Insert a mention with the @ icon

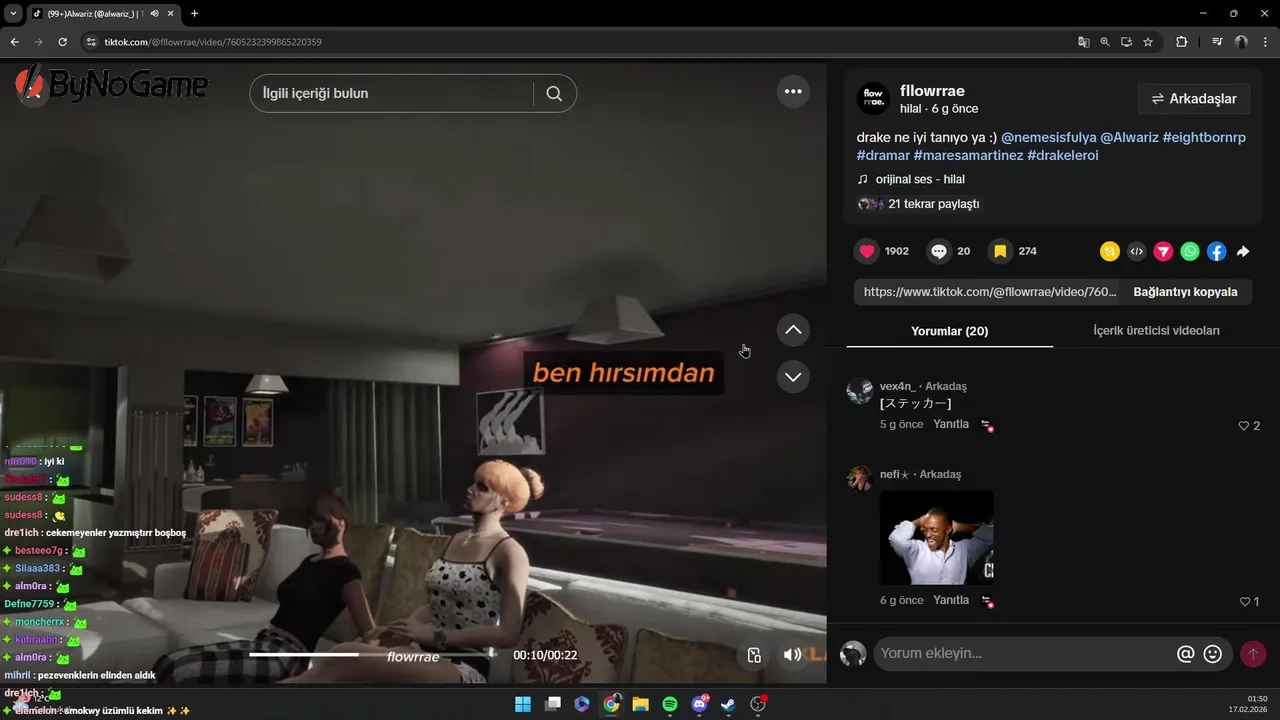tap(1186, 654)
